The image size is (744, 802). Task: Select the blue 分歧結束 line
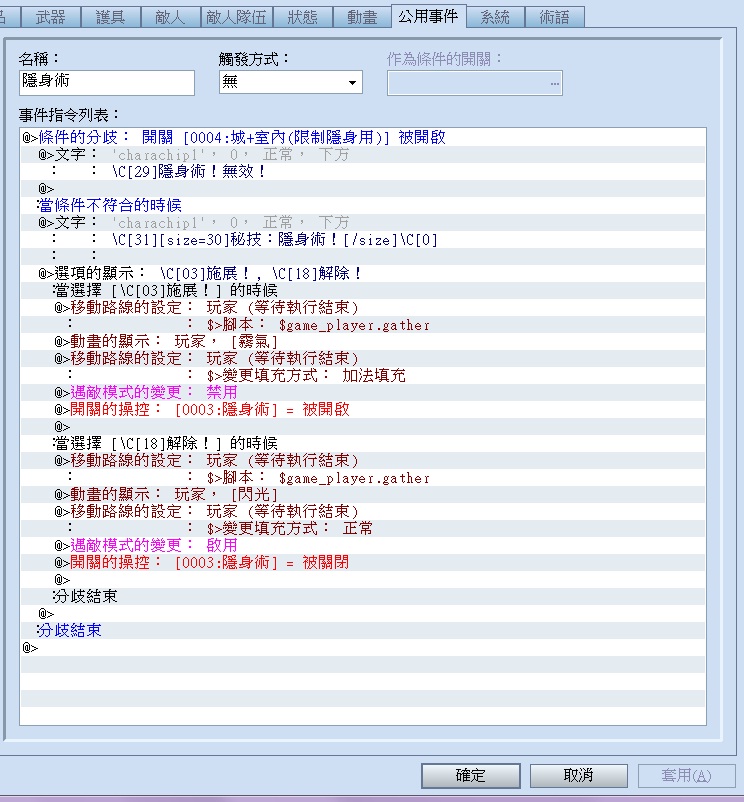pos(363,630)
